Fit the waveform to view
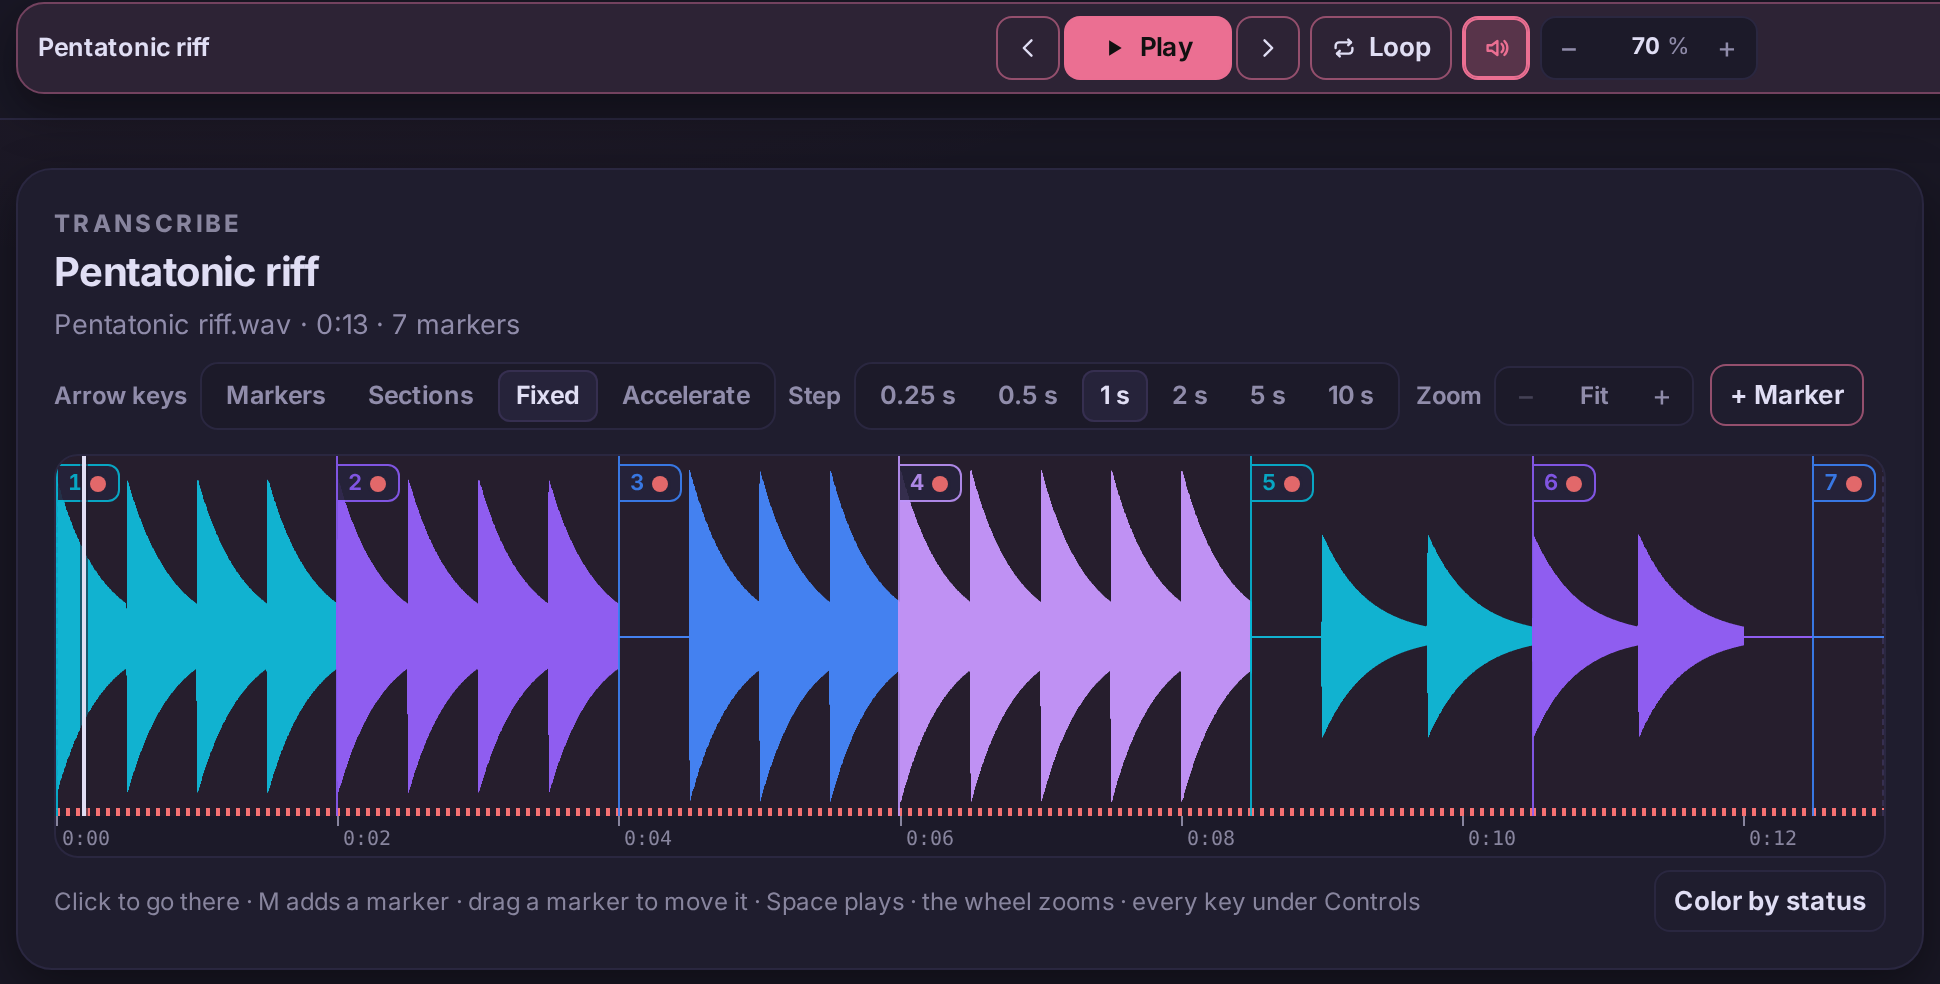This screenshot has height=984, width=1940. pyautogui.click(x=1594, y=397)
